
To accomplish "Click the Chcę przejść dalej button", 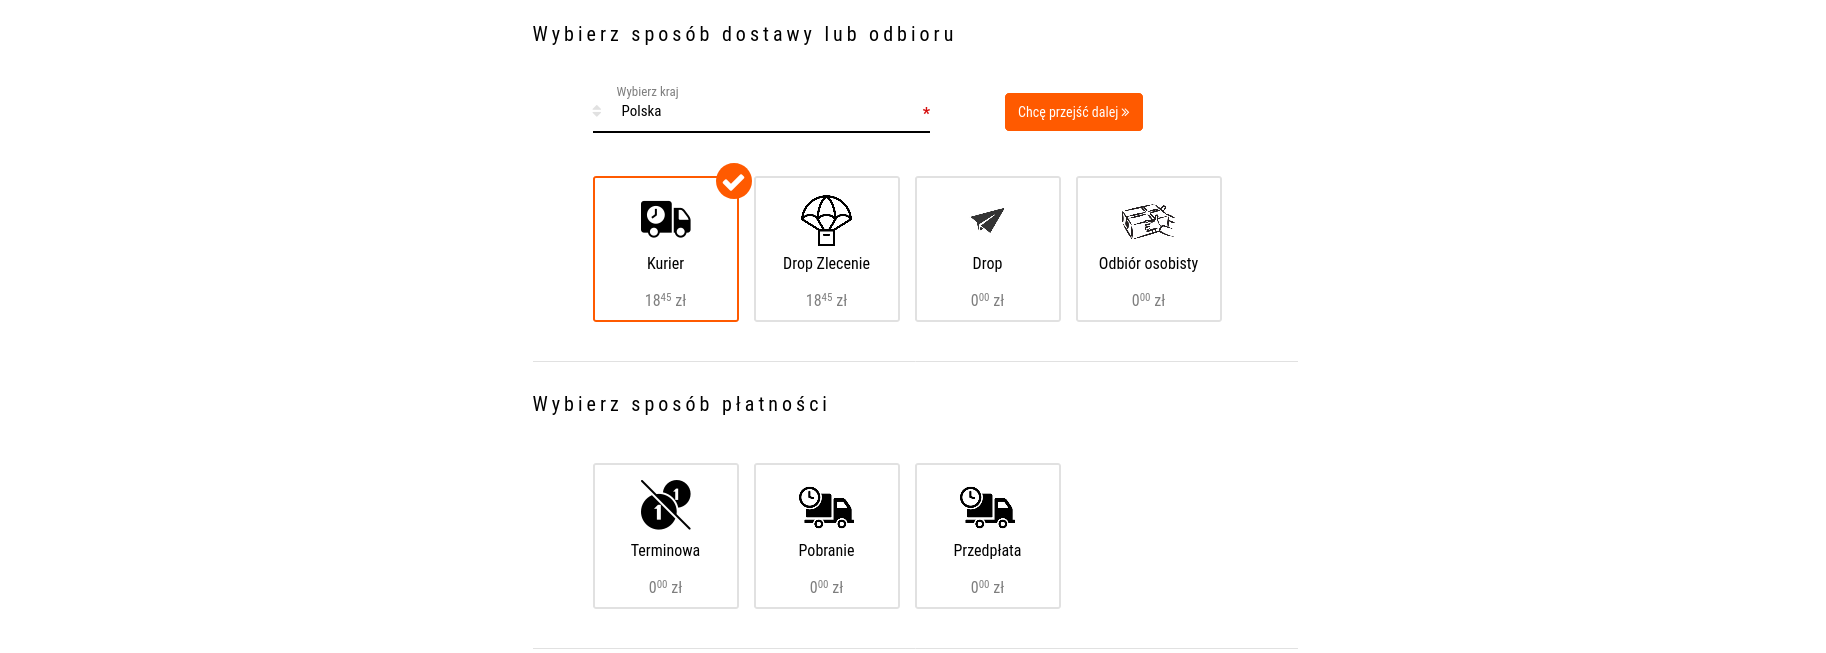I will (1074, 112).
